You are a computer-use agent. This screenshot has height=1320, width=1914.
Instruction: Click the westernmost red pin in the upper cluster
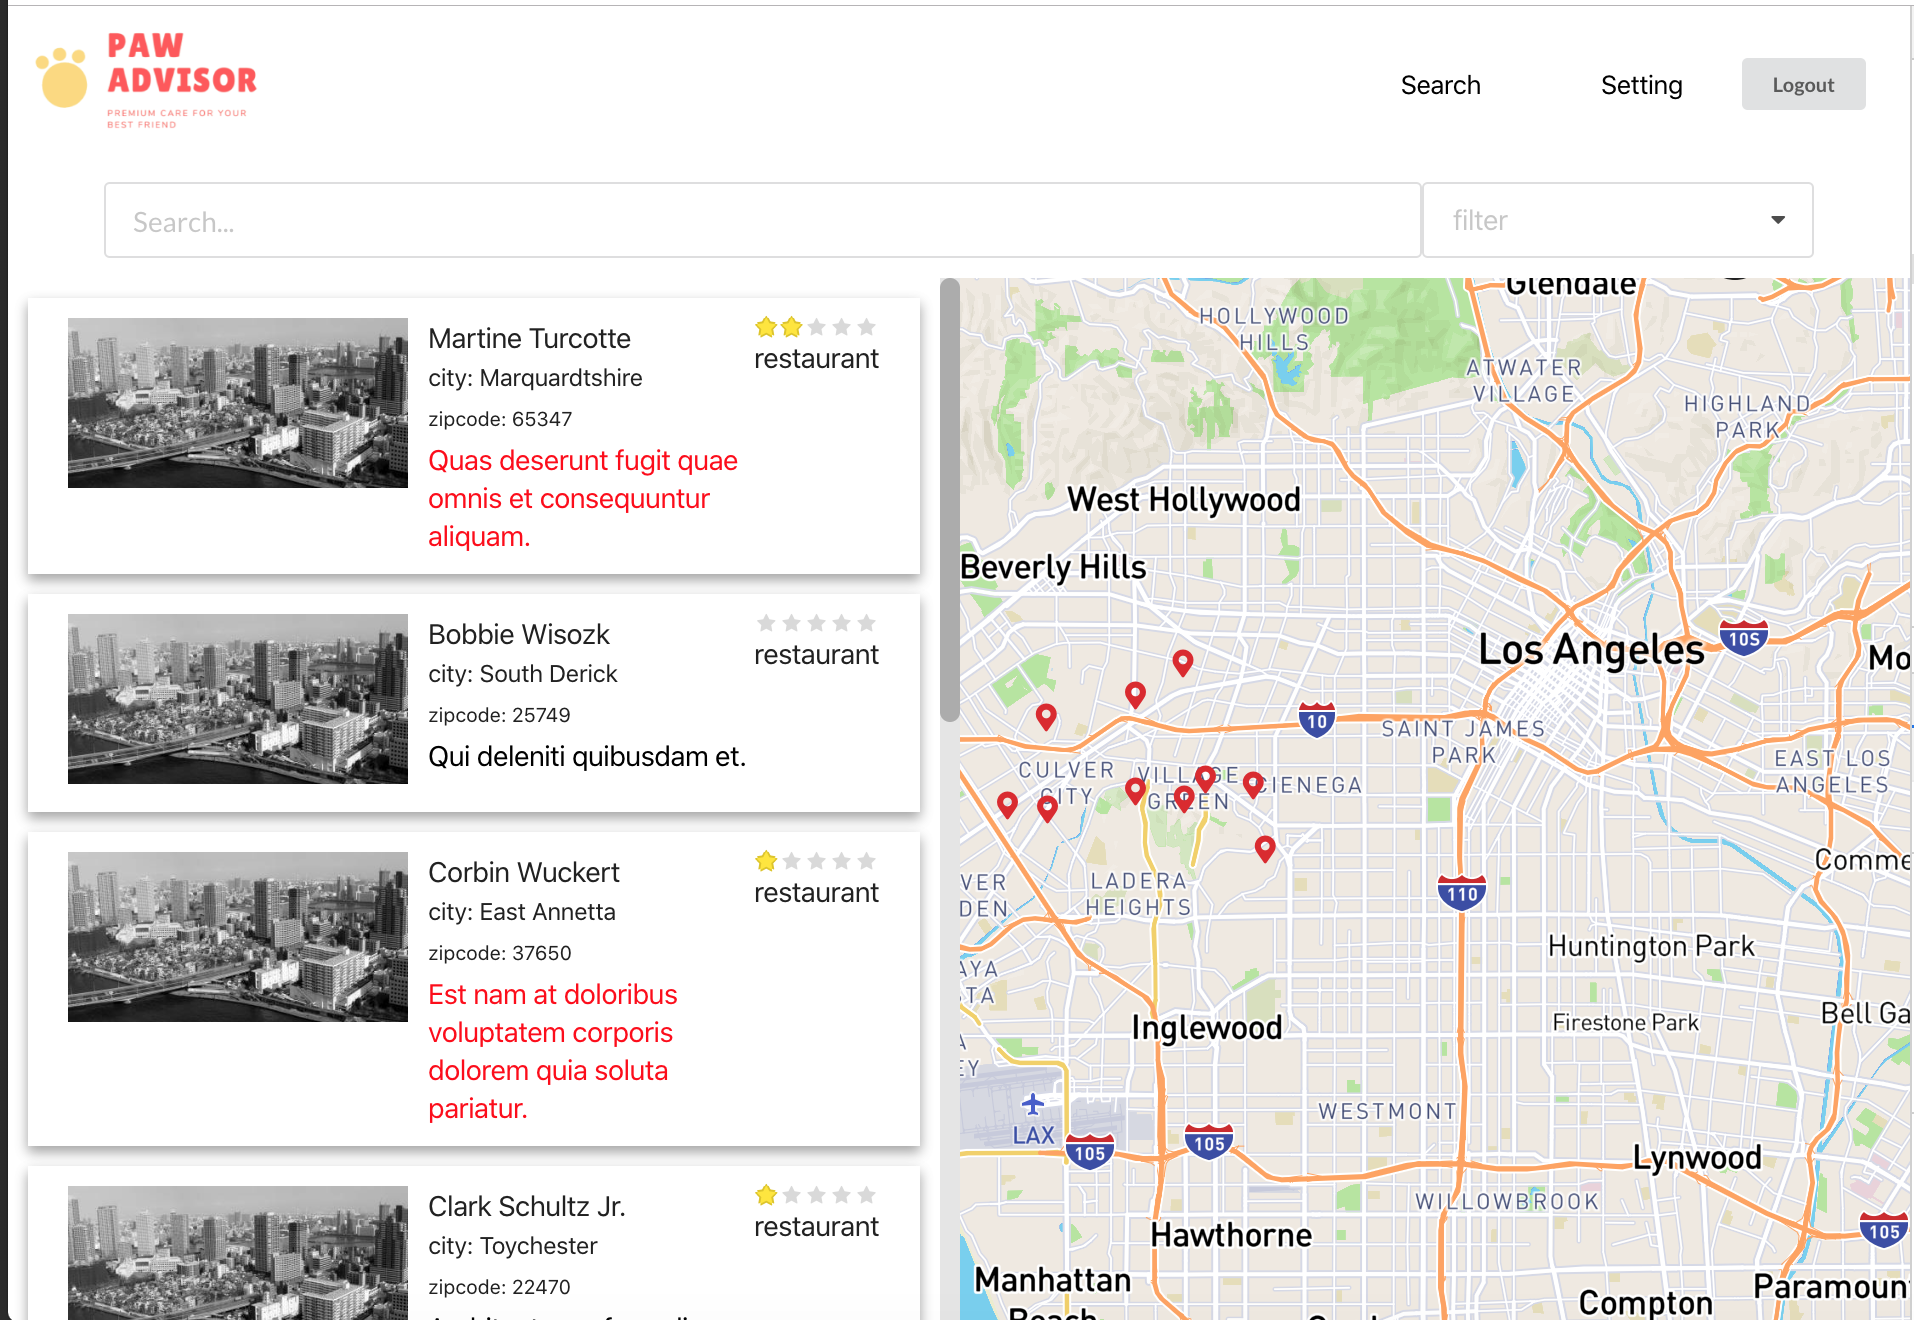[1046, 716]
